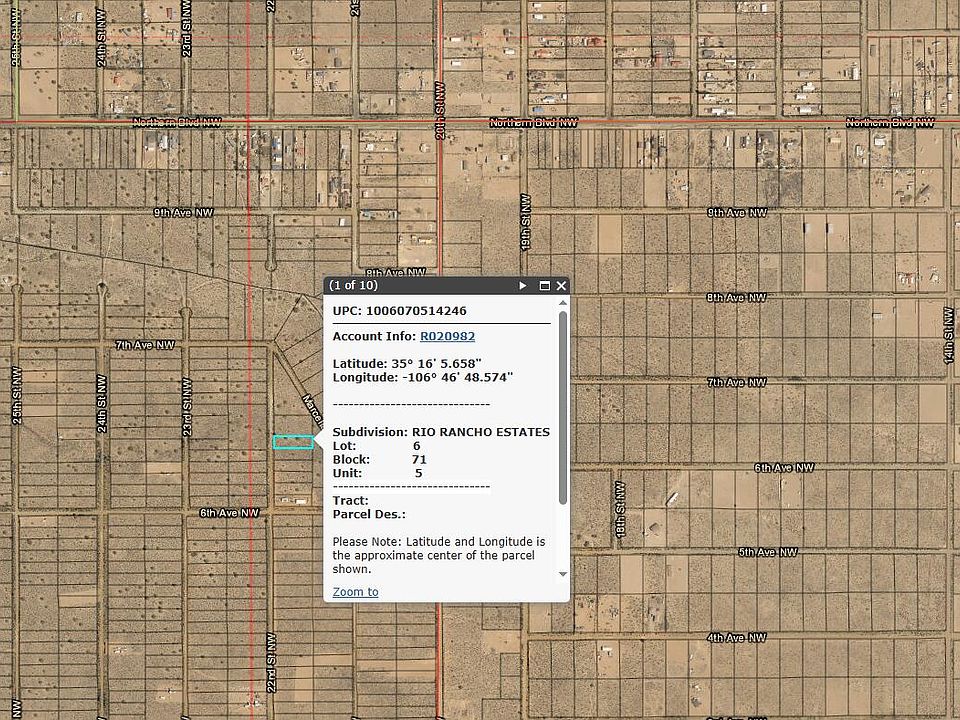Viewport: 960px width, 720px height.
Task: Click the 25th St NW street label
Action: tap(17, 400)
